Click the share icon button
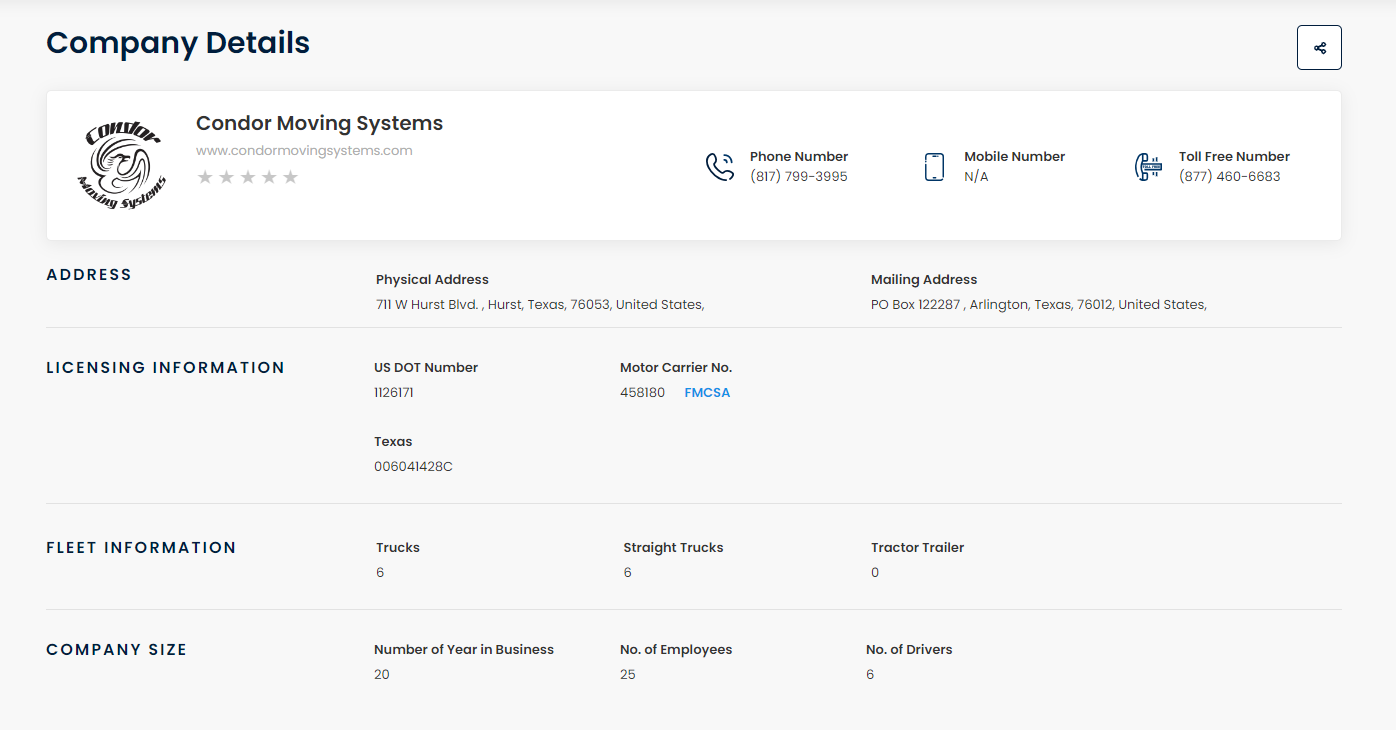 (x=1319, y=48)
